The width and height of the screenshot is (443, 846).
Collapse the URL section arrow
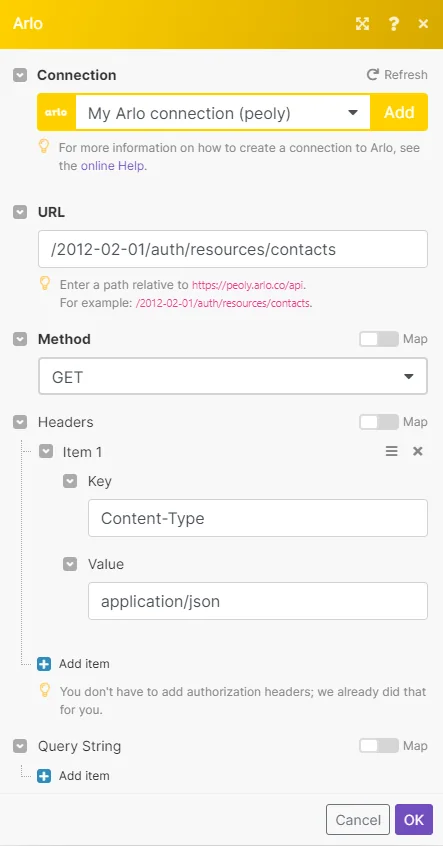[x=20, y=212]
